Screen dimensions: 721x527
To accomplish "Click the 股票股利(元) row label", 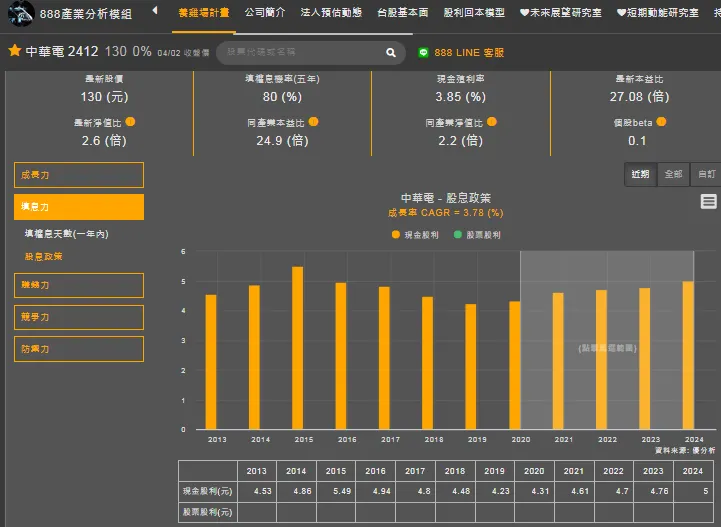I will (x=207, y=512).
